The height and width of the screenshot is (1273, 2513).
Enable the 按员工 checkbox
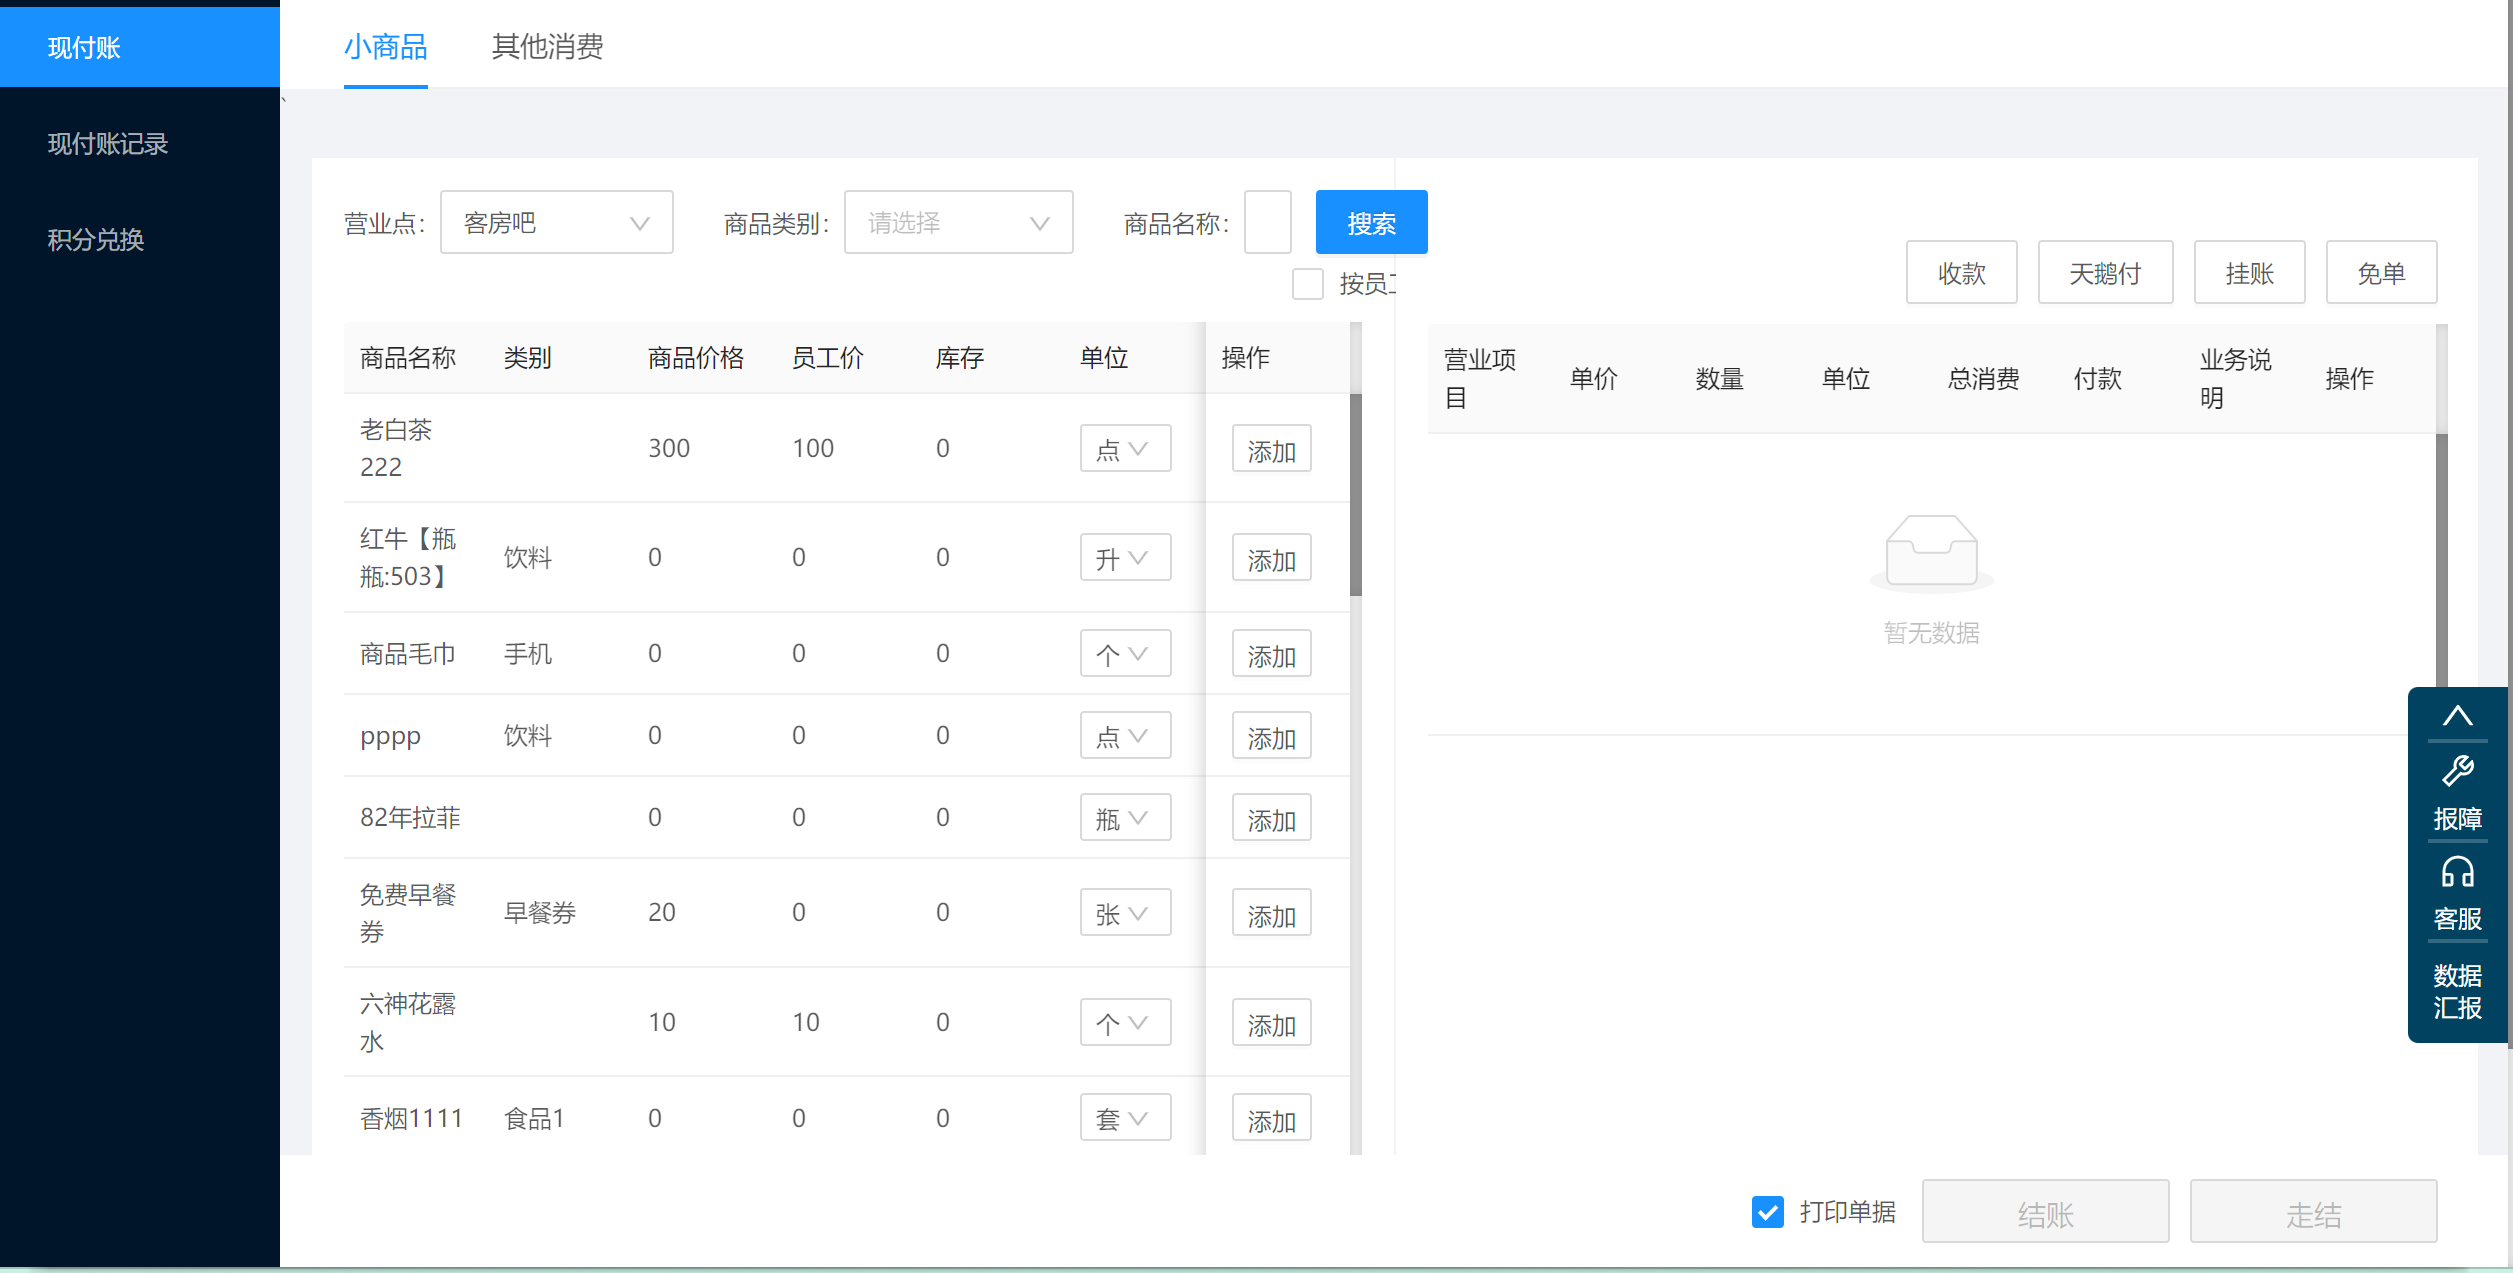pos(1307,284)
